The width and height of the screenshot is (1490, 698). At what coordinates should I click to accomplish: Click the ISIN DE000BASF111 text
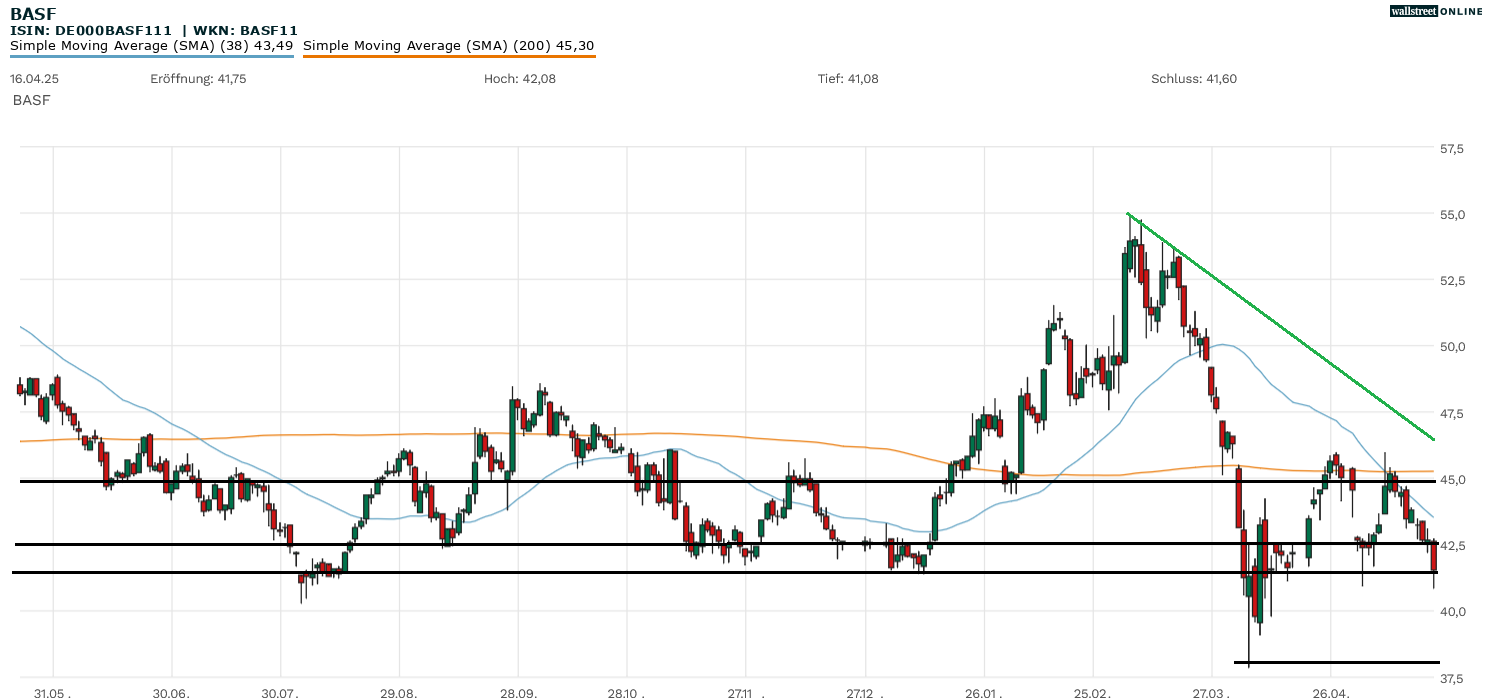[x=91, y=31]
